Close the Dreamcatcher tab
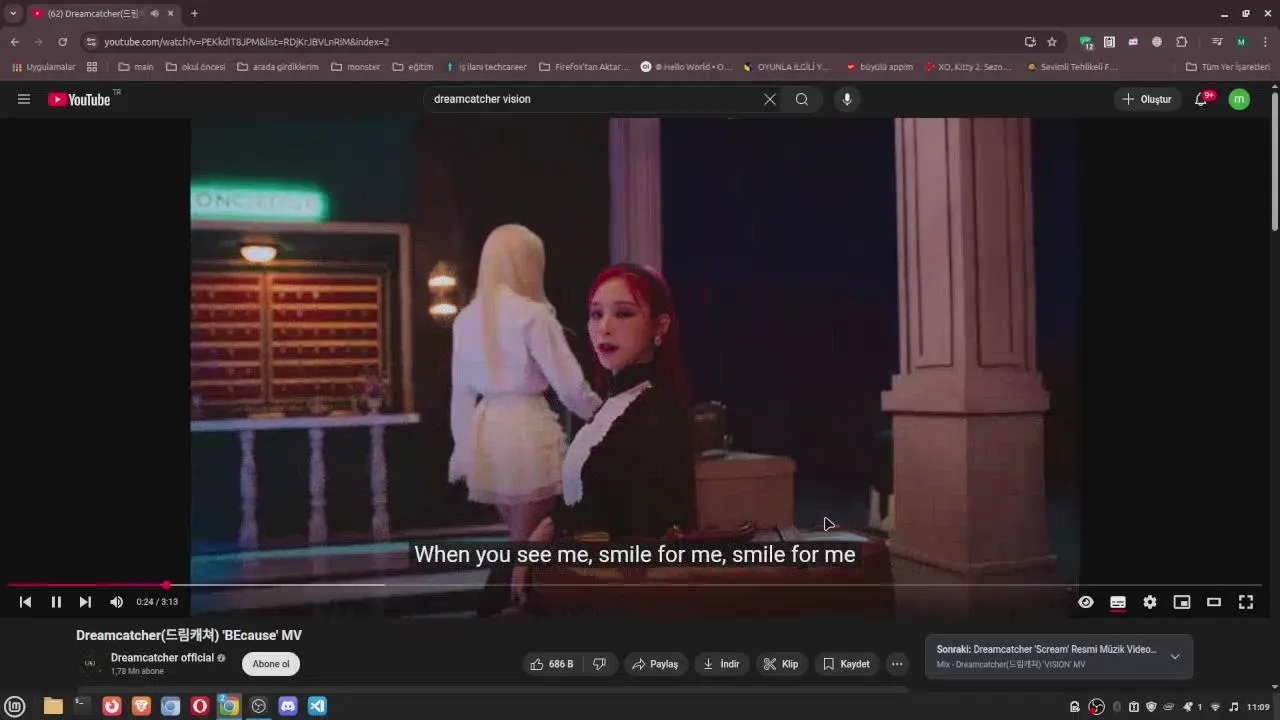Image resolution: width=1280 pixels, height=720 pixels. pos(170,13)
